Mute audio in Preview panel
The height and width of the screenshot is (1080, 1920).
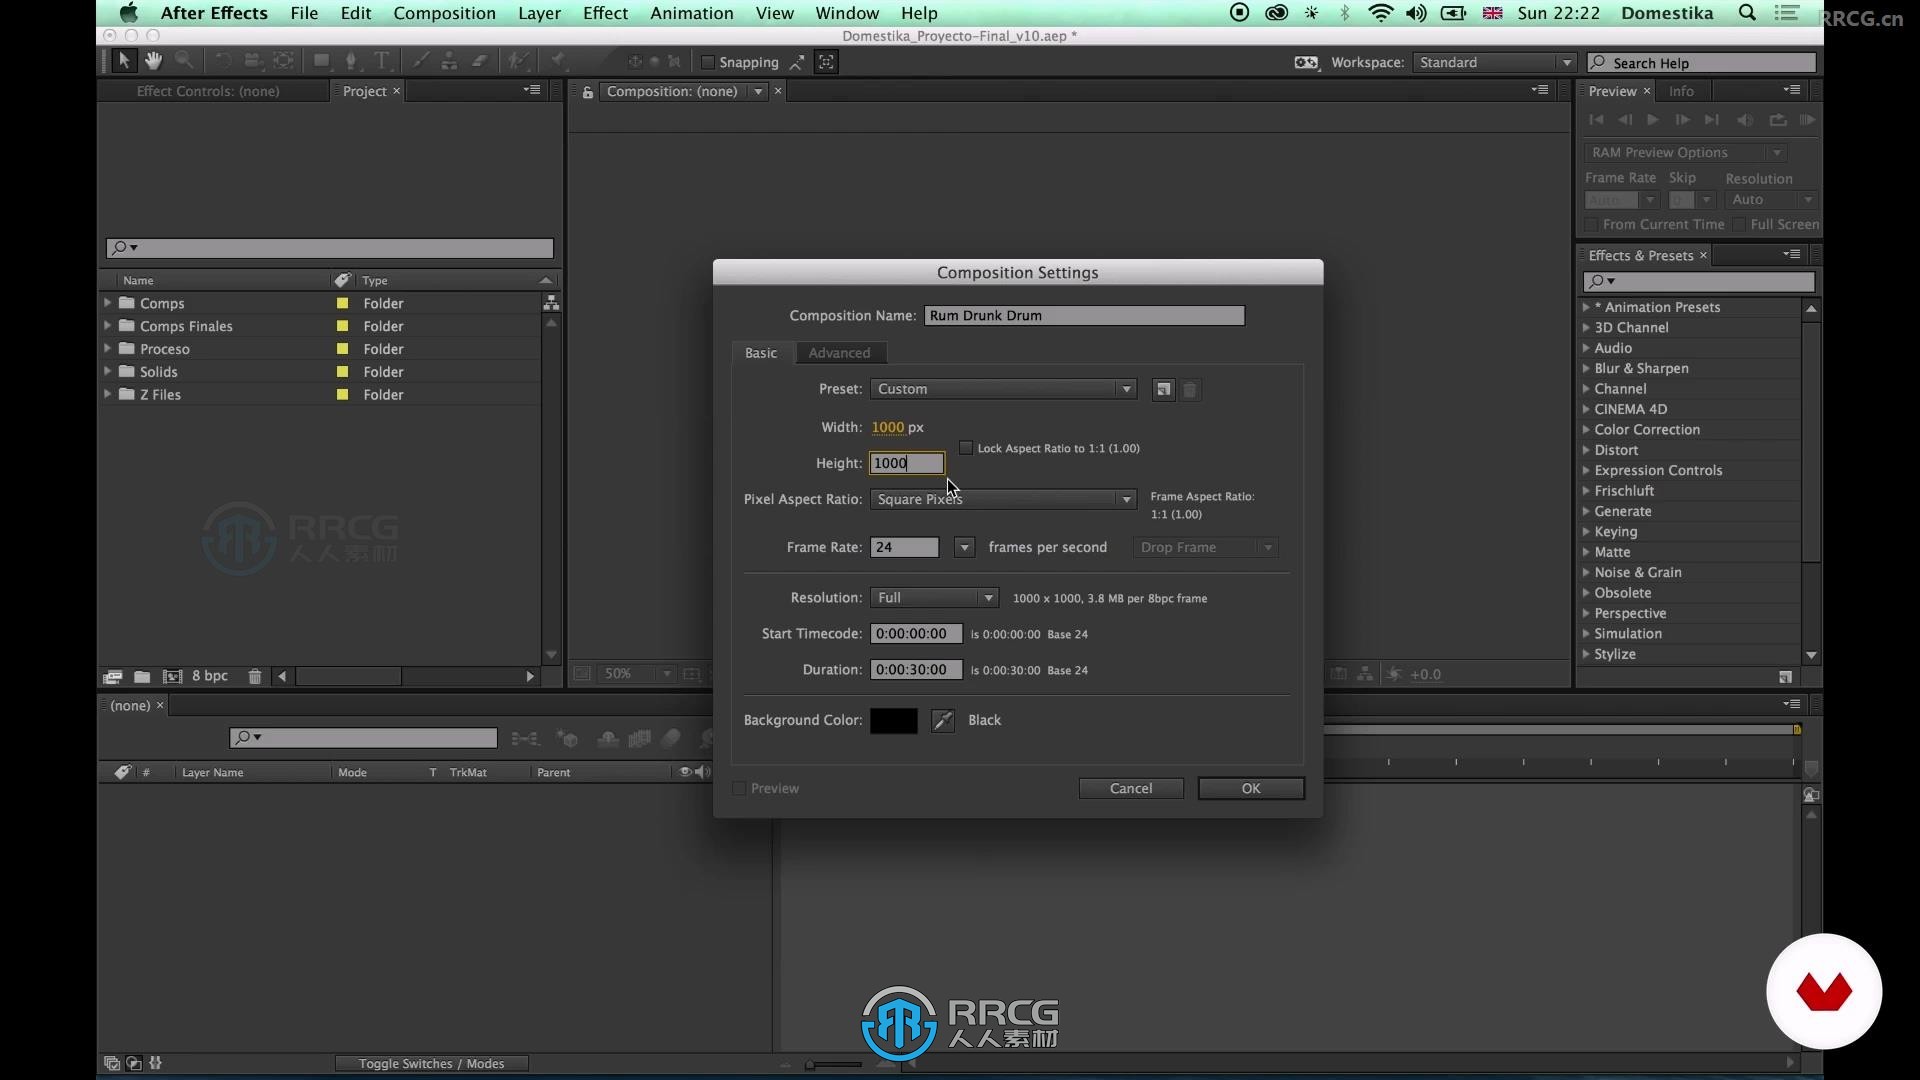pyautogui.click(x=1745, y=120)
